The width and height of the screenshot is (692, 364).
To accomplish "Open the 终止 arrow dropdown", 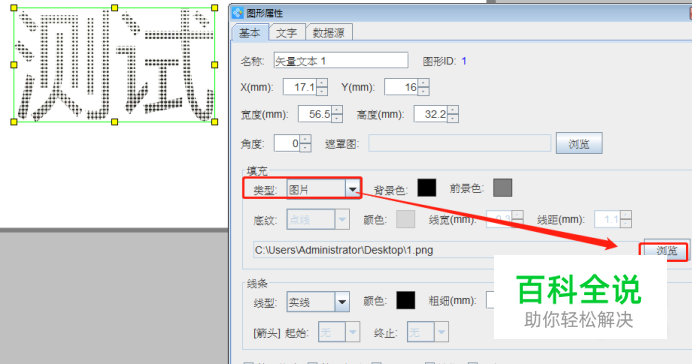I will click(x=428, y=332).
